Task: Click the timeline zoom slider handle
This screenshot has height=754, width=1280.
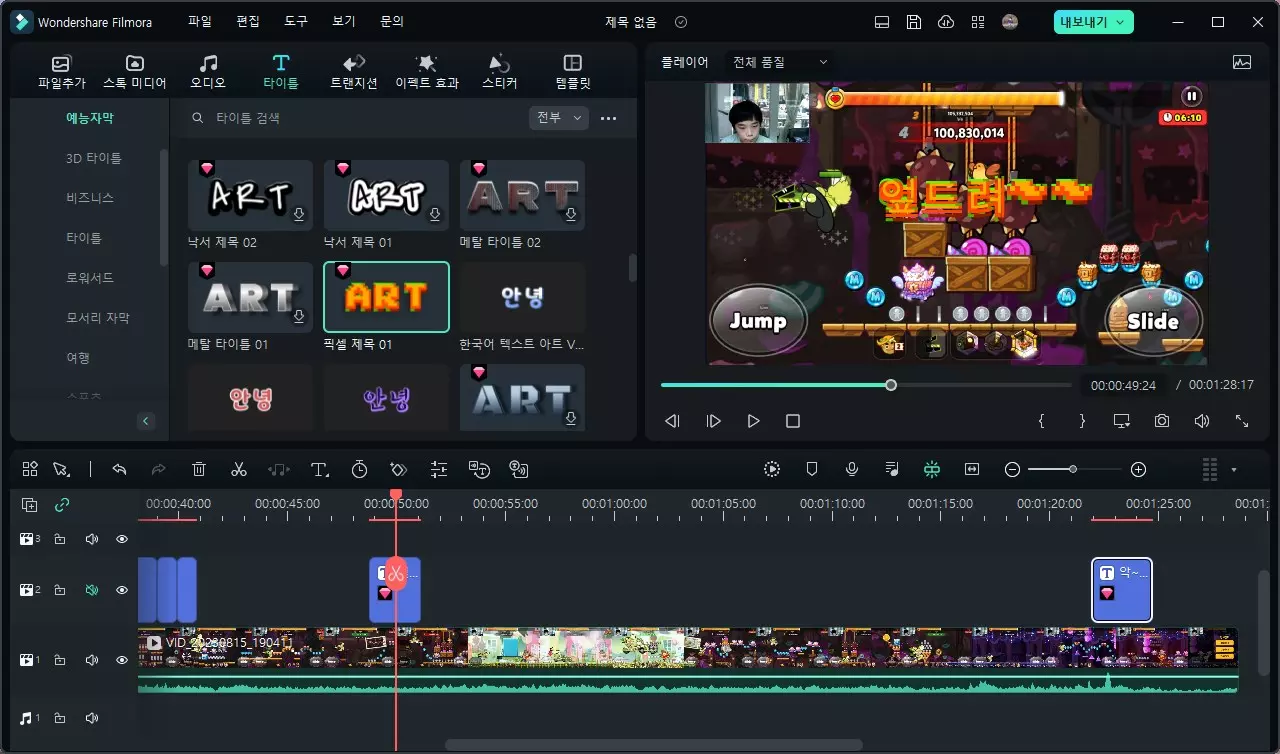Action: (x=1073, y=469)
